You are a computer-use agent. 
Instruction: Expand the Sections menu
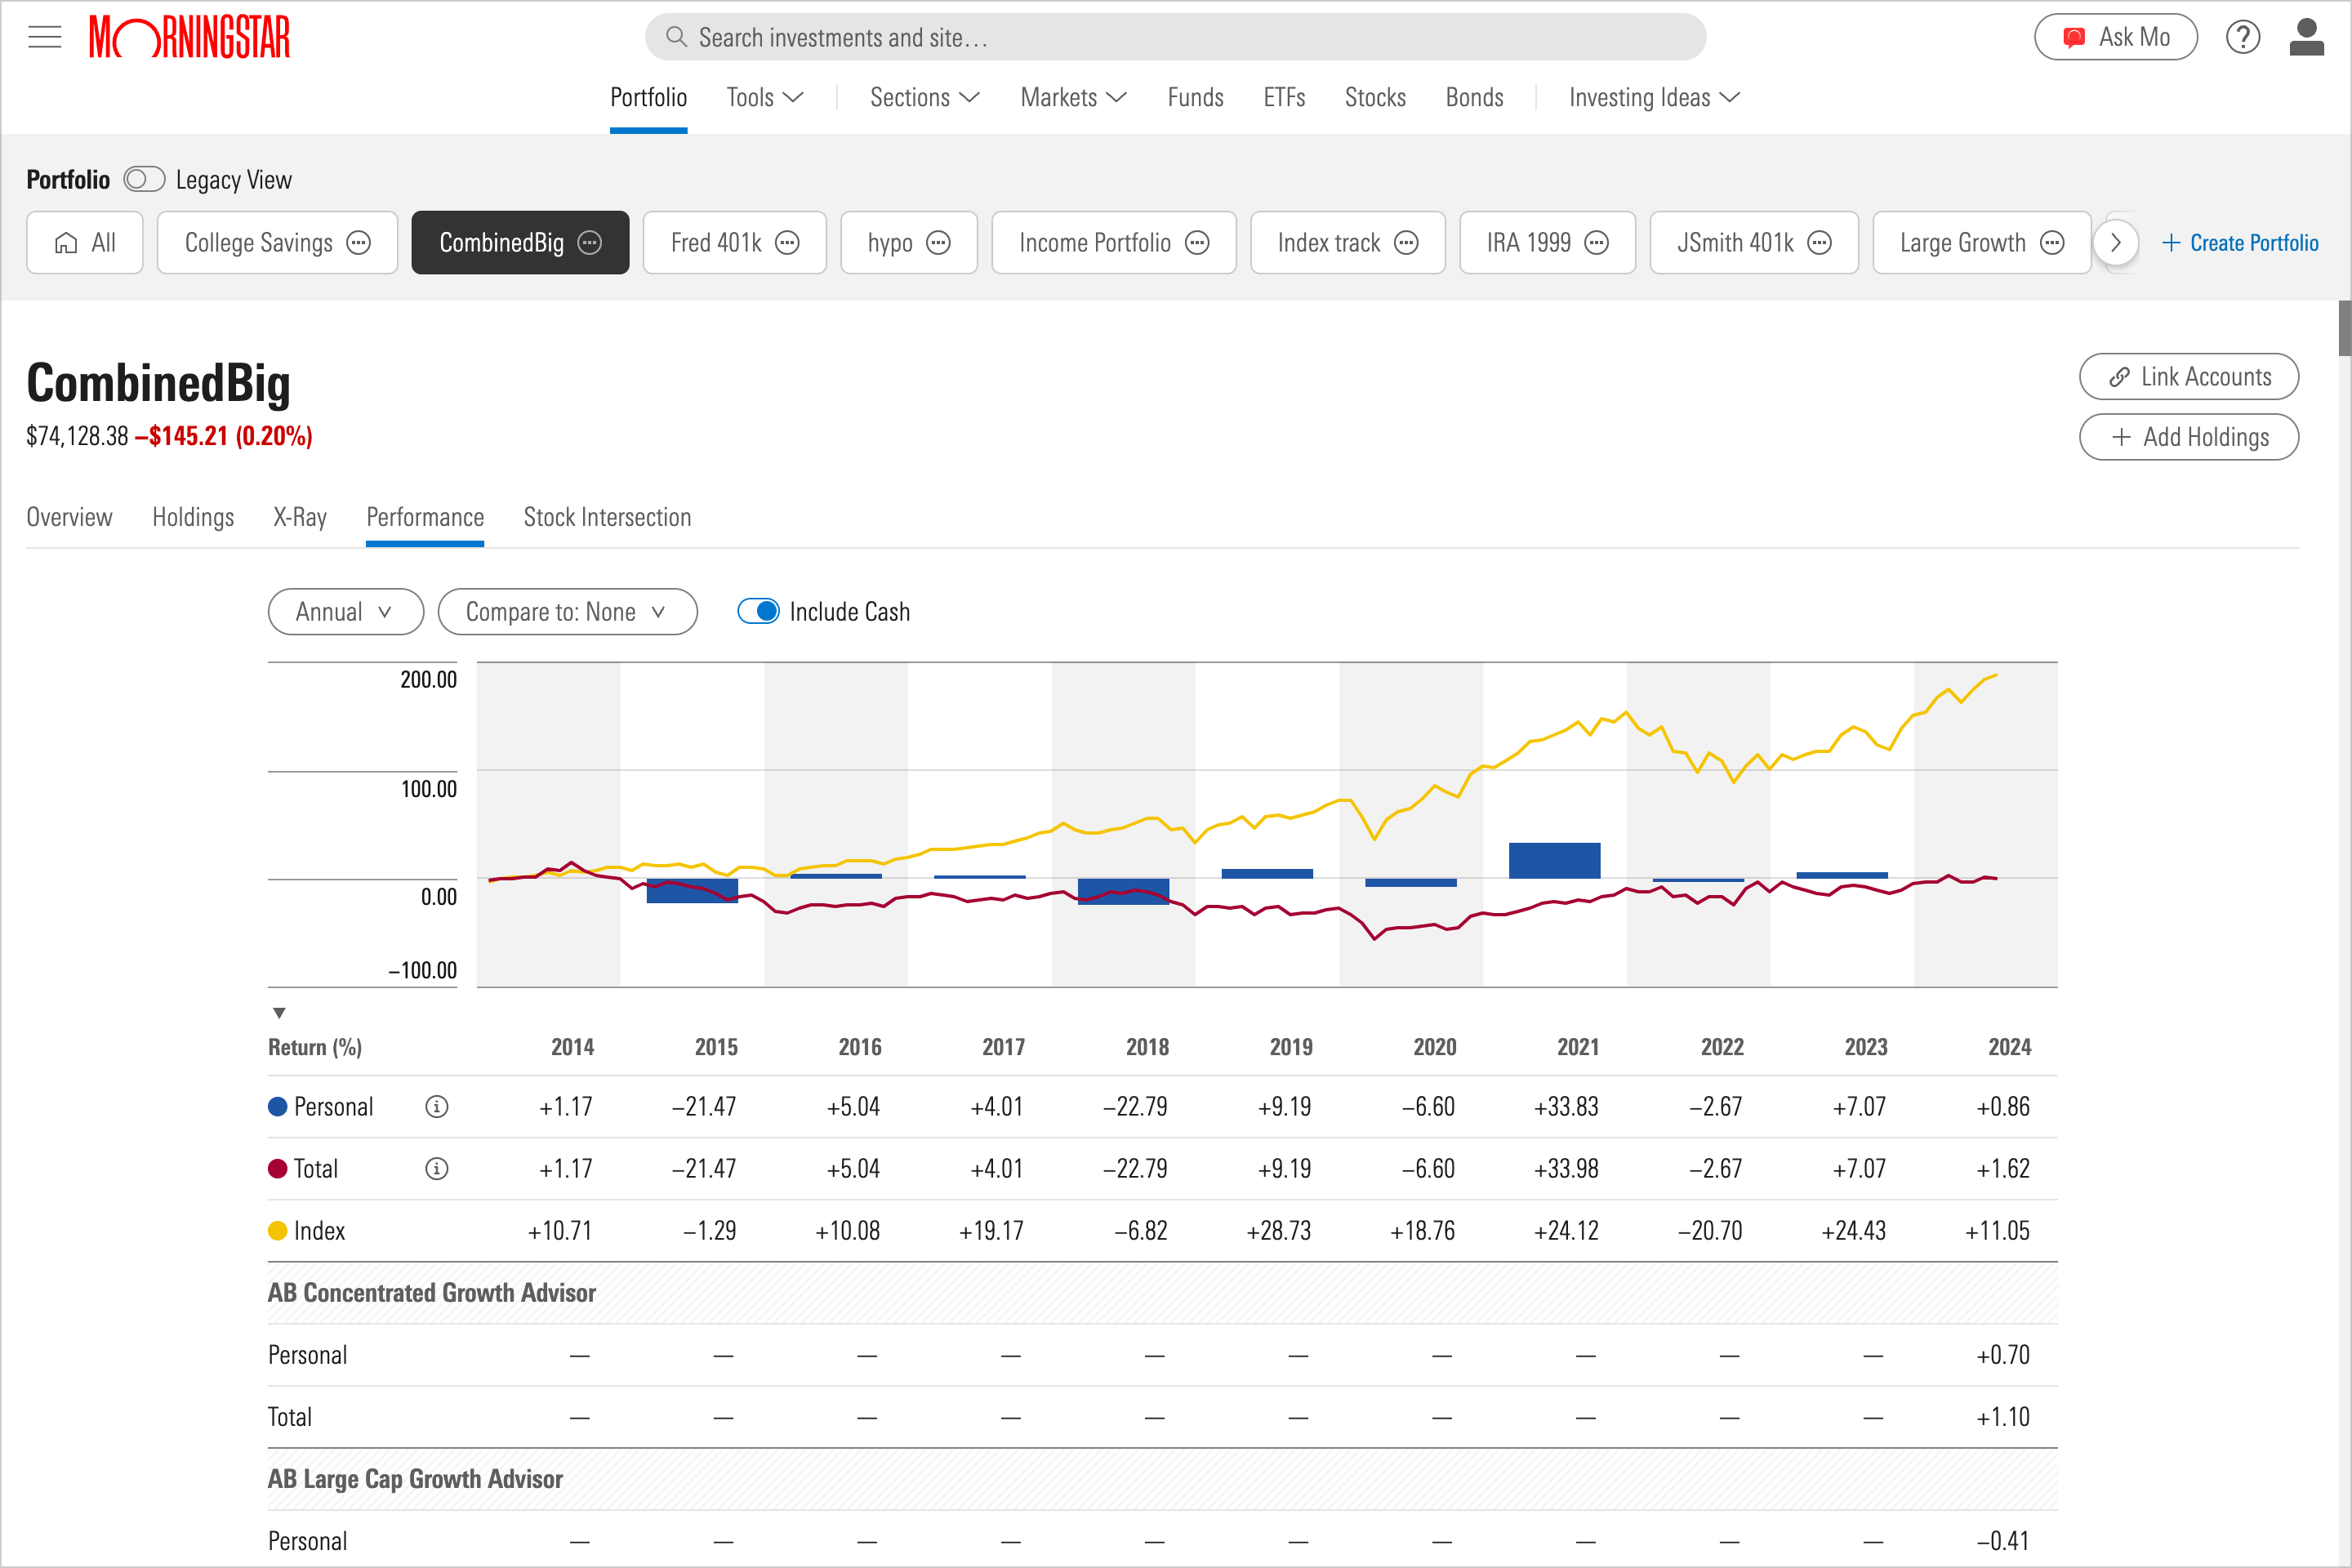coord(925,97)
